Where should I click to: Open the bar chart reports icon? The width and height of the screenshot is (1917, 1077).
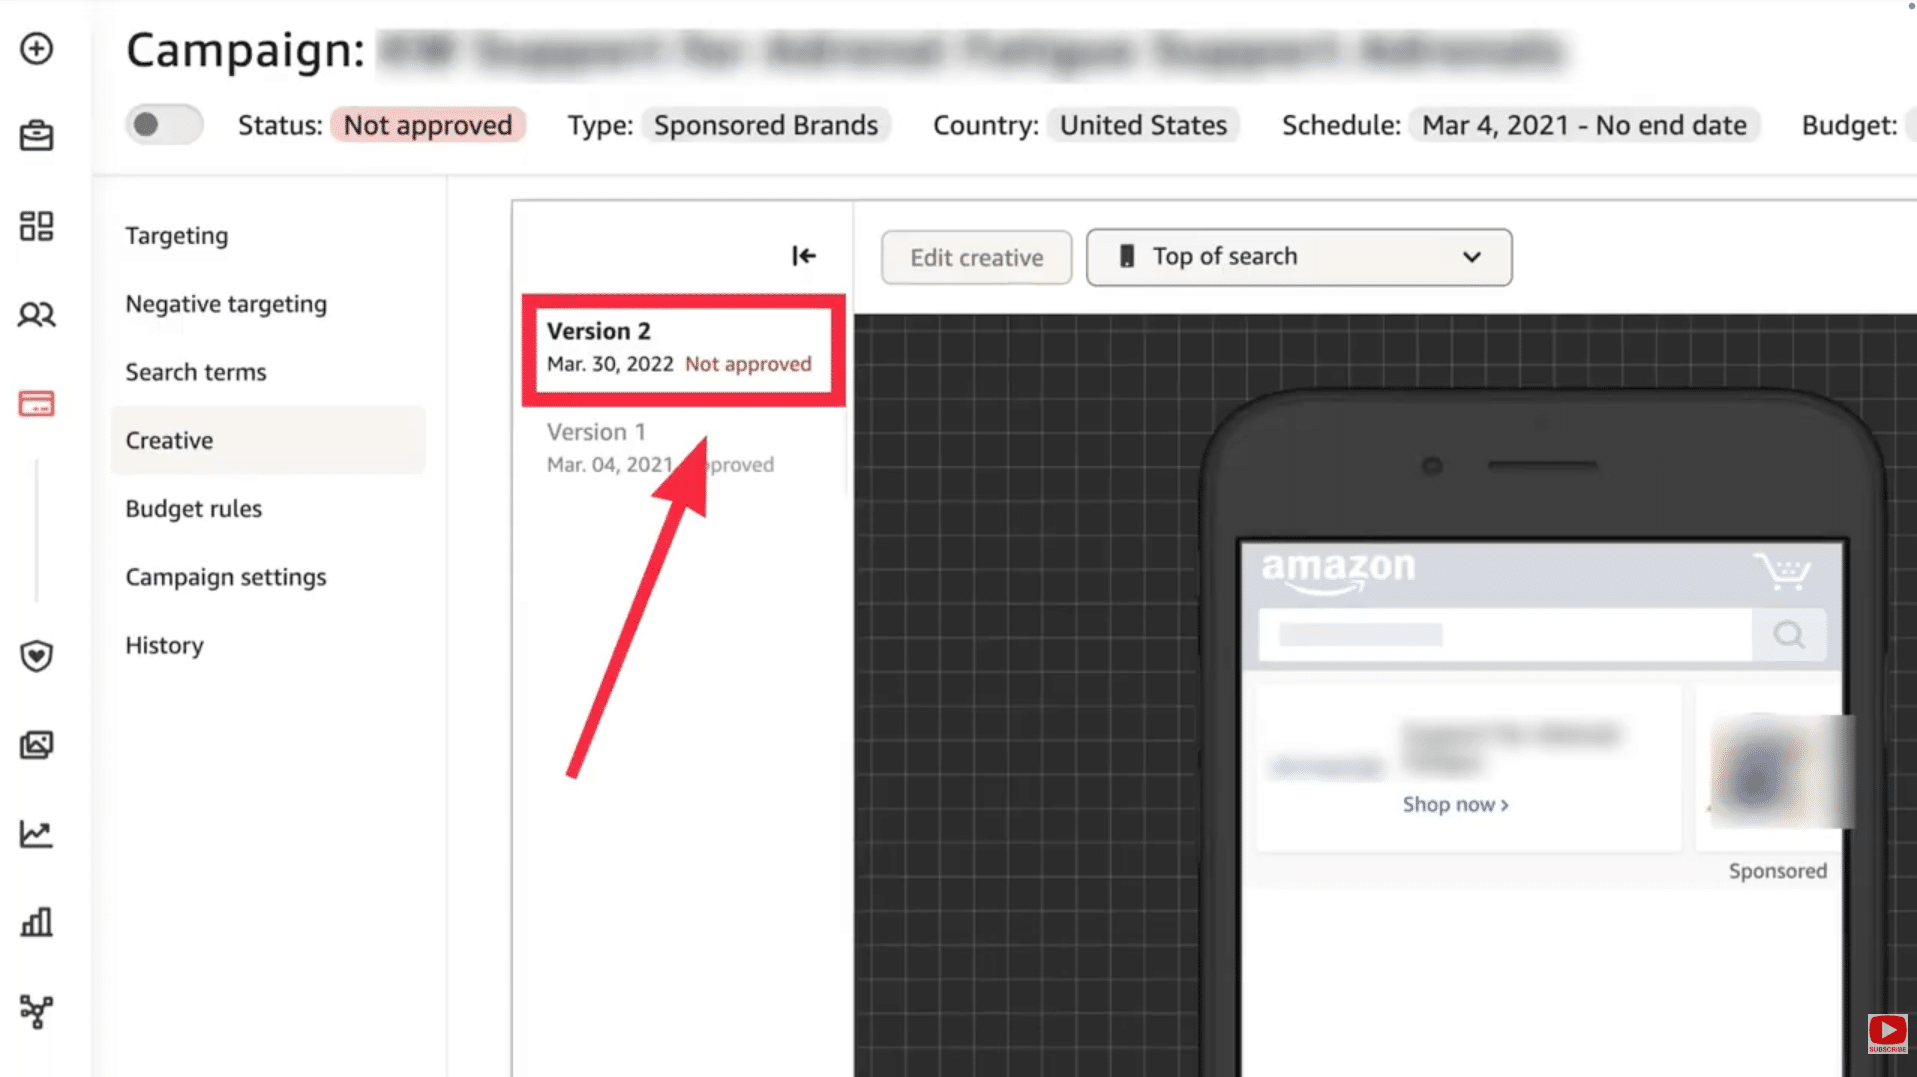point(36,922)
